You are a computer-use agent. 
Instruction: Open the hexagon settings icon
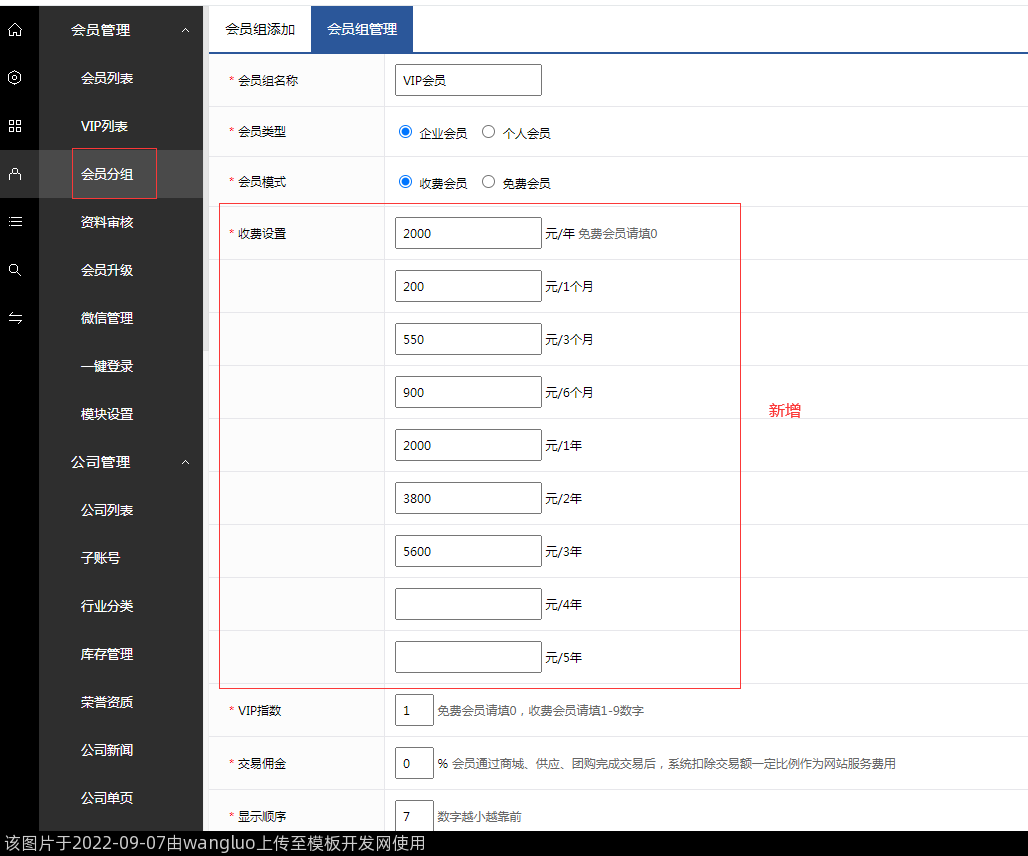tap(15, 78)
